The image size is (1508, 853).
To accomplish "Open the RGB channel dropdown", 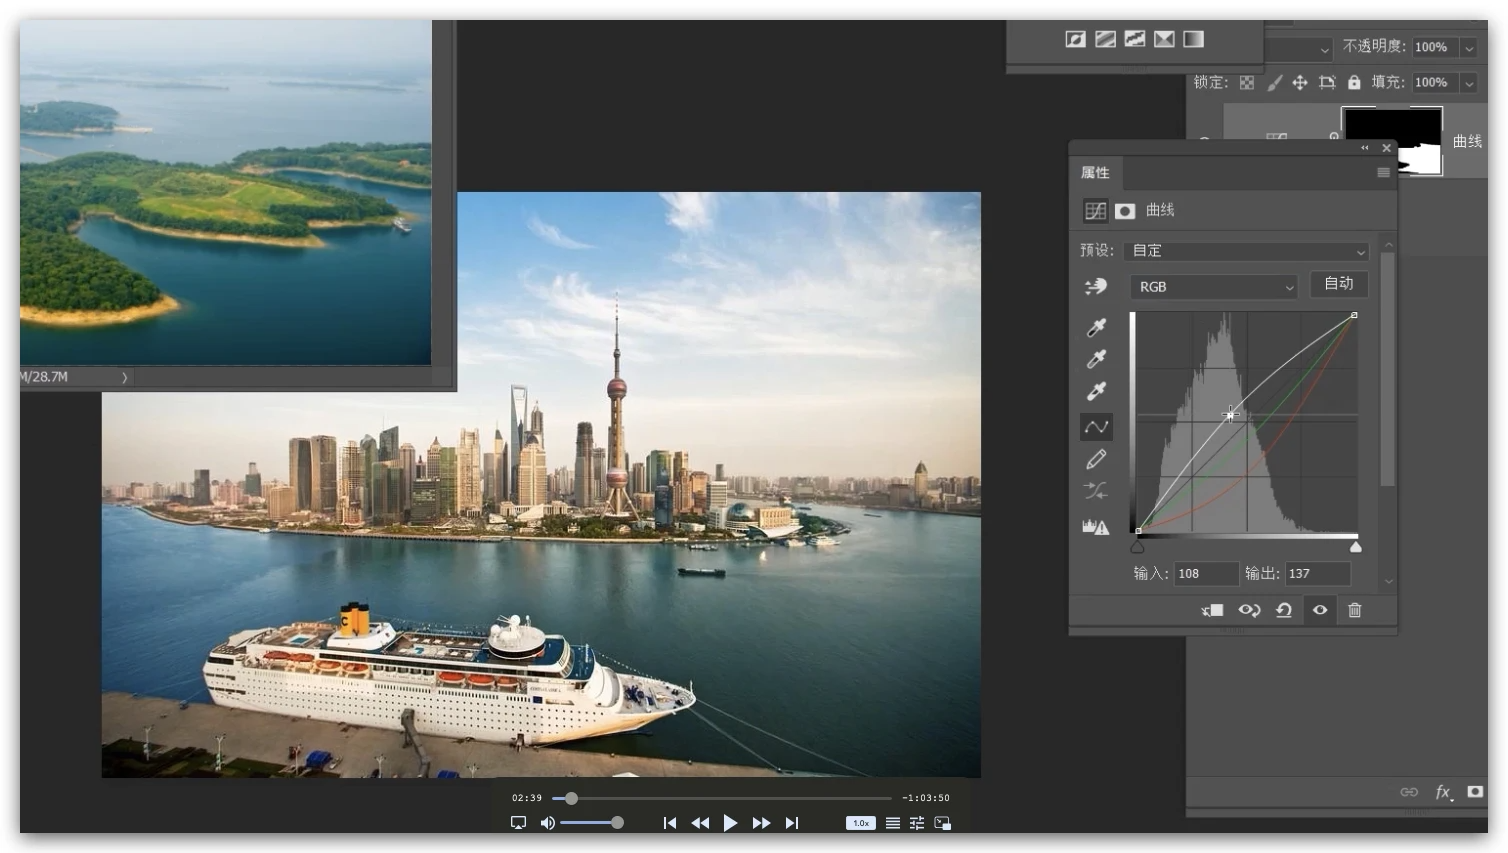I will (1214, 287).
